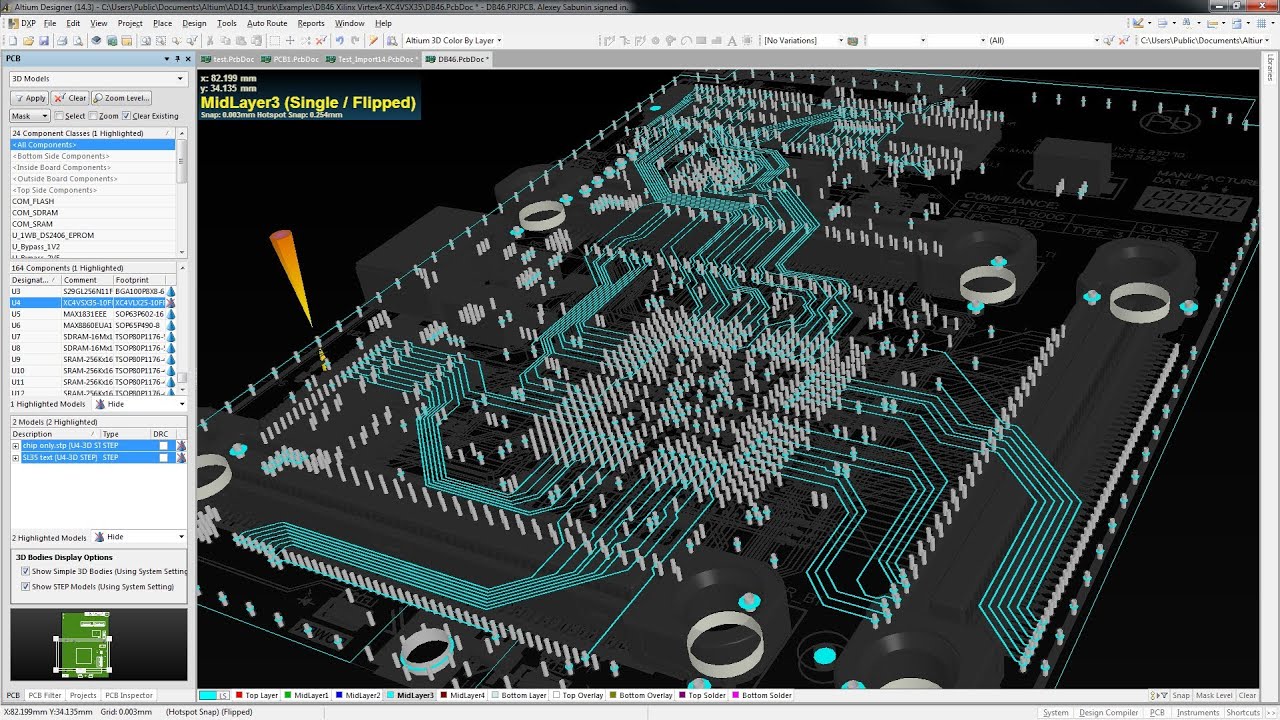Close the PCB panel
Viewport: 1280px width, 720px height.
click(188, 59)
